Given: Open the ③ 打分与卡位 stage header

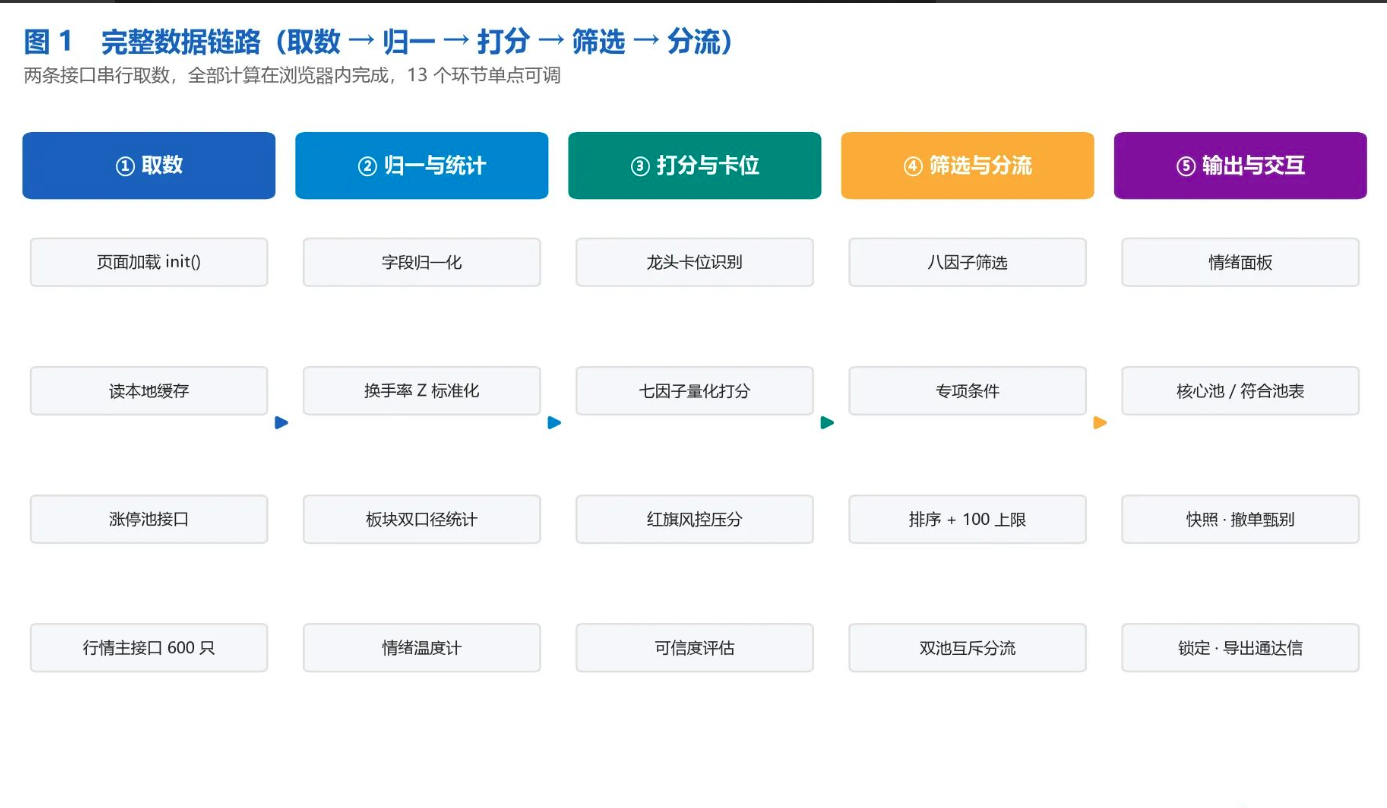Looking at the screenshot, I should pos(695,166).
